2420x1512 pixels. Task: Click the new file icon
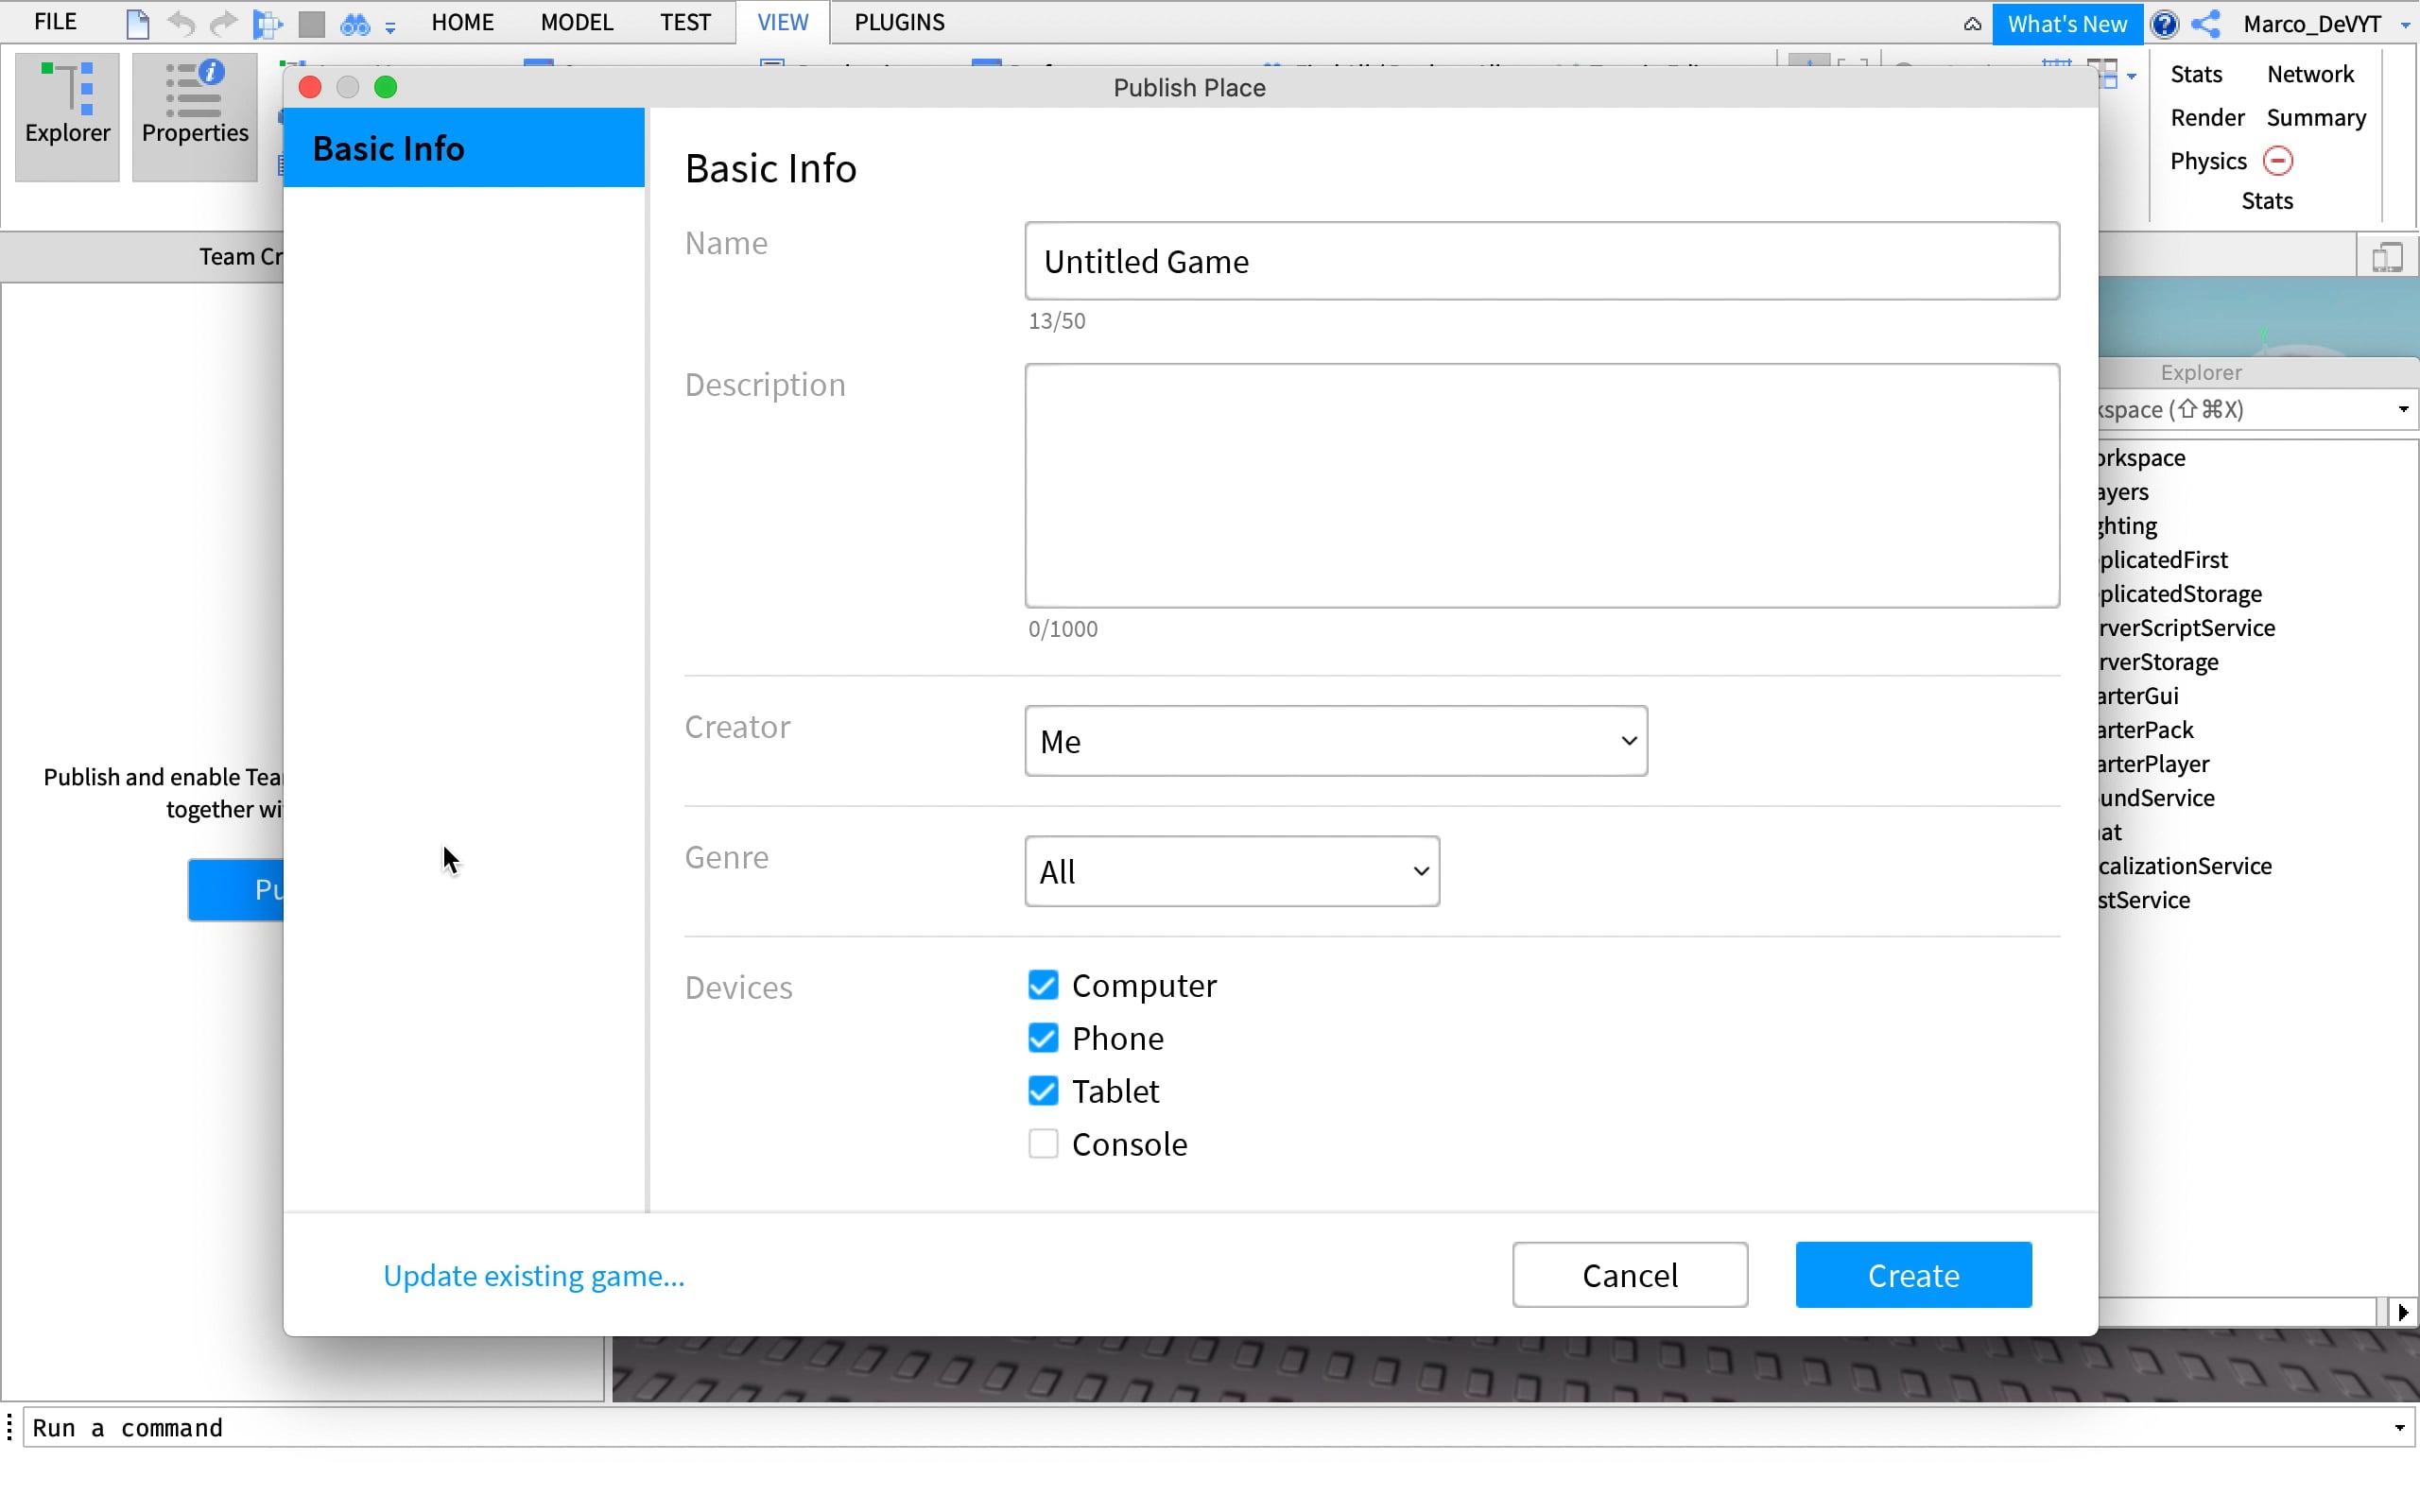coord(137,23)
